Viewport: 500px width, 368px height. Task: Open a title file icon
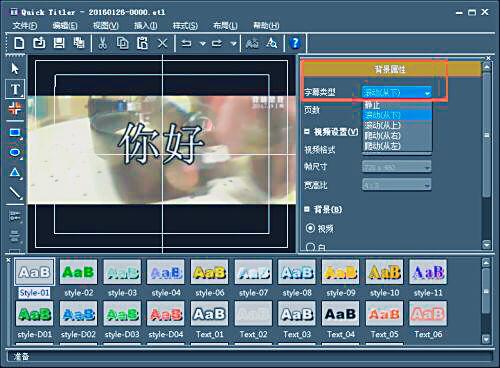(39, 43)
